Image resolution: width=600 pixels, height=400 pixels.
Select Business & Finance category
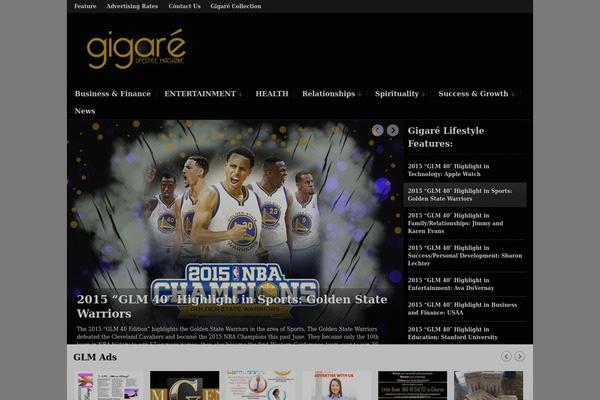[x=112, y=94]
